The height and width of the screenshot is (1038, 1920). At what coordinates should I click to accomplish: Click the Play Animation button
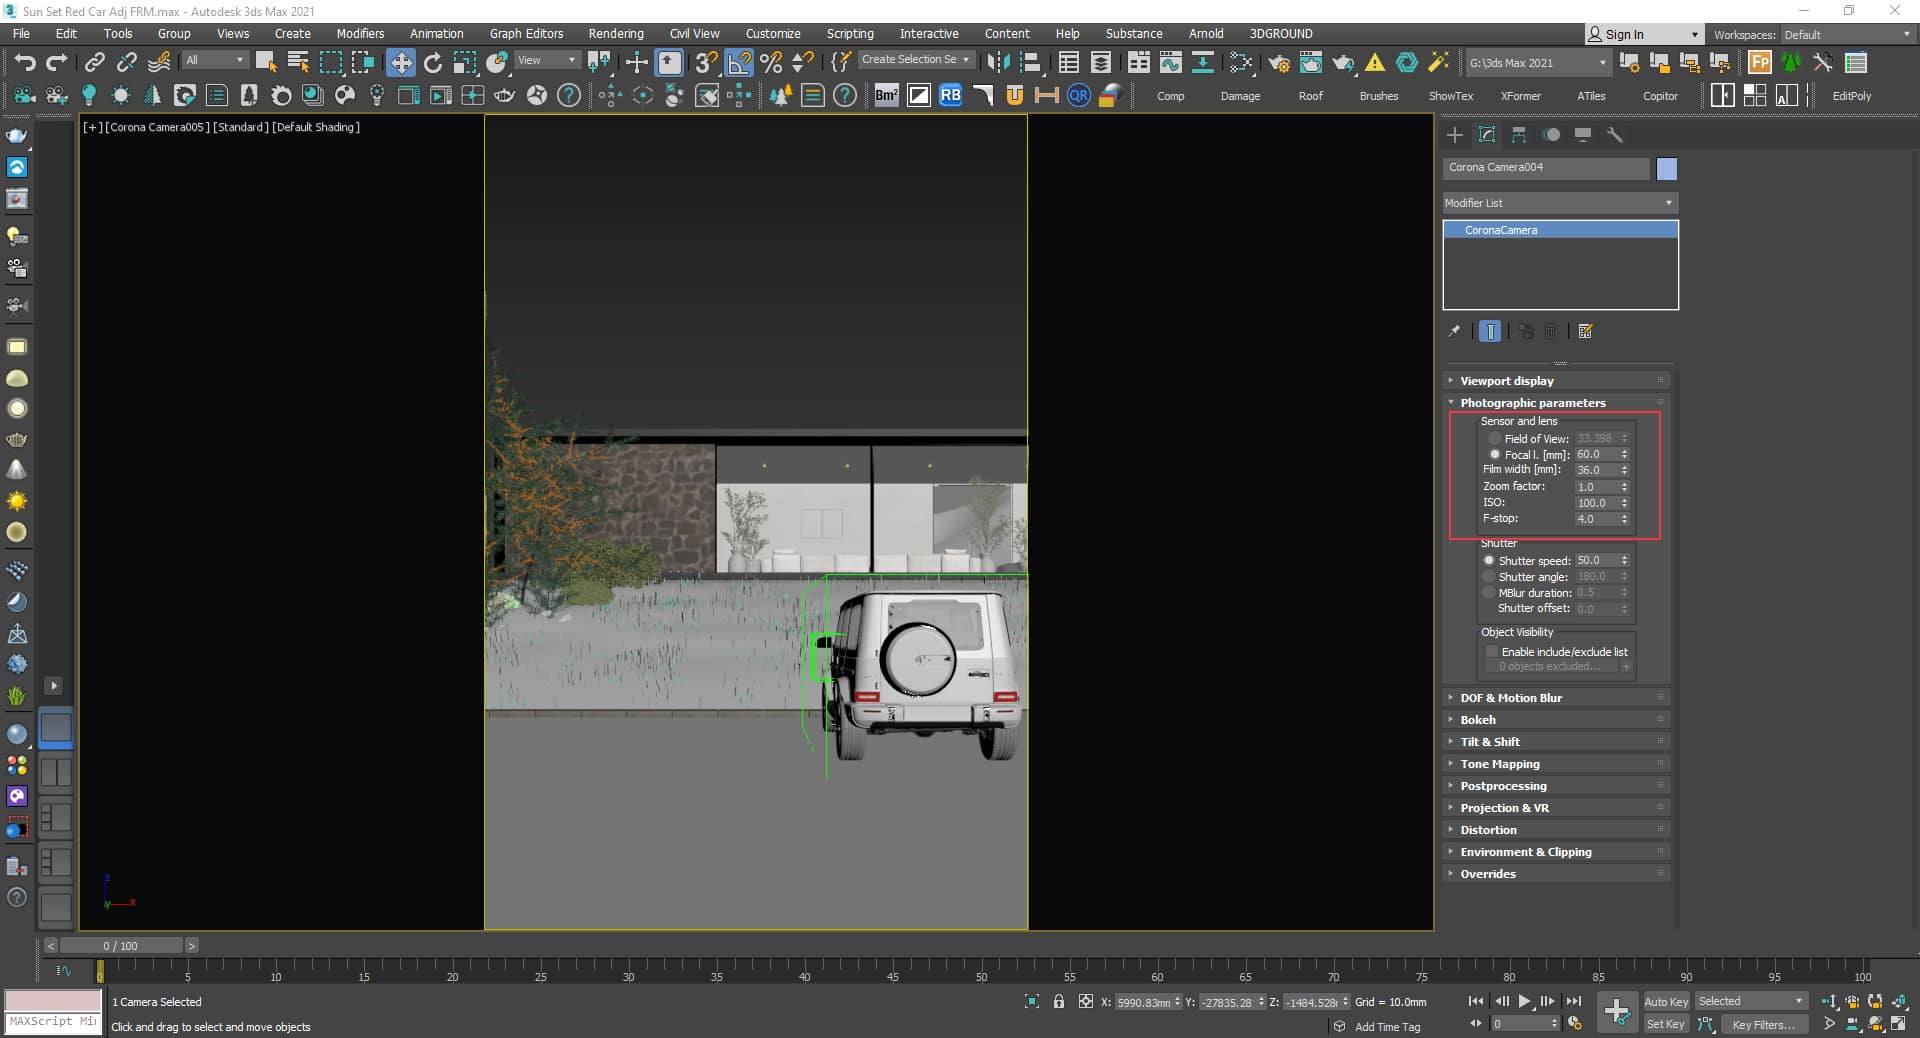pos(1524,1001)
